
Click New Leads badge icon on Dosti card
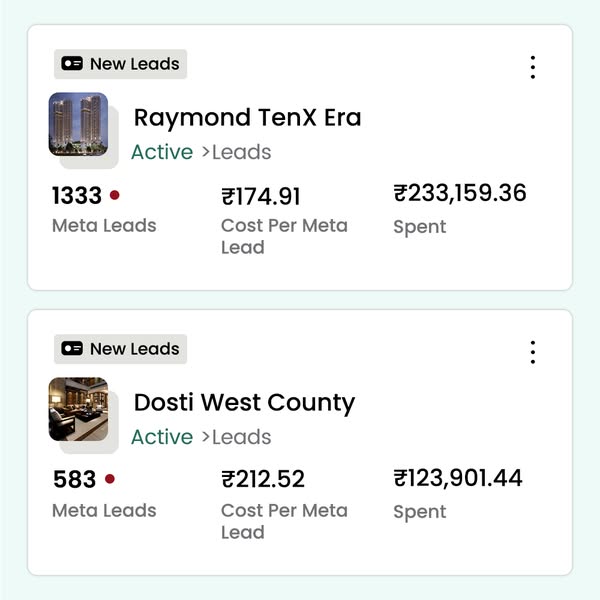[72, 349]
